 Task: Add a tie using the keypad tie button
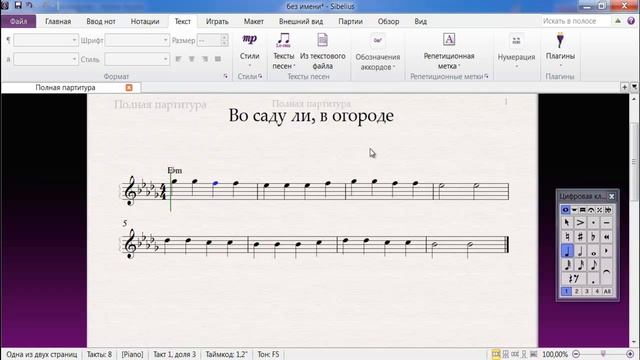(x=607, y=272)
